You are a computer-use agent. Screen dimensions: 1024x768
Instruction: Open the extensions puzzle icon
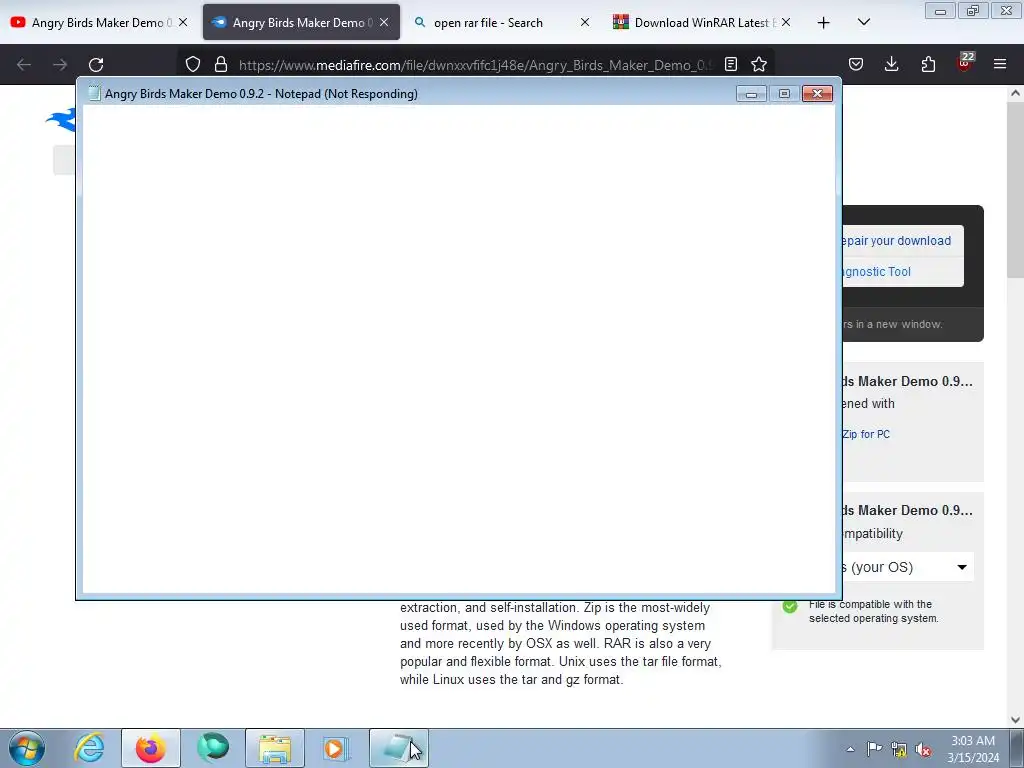pyautogui.click(x=928, y=64)
